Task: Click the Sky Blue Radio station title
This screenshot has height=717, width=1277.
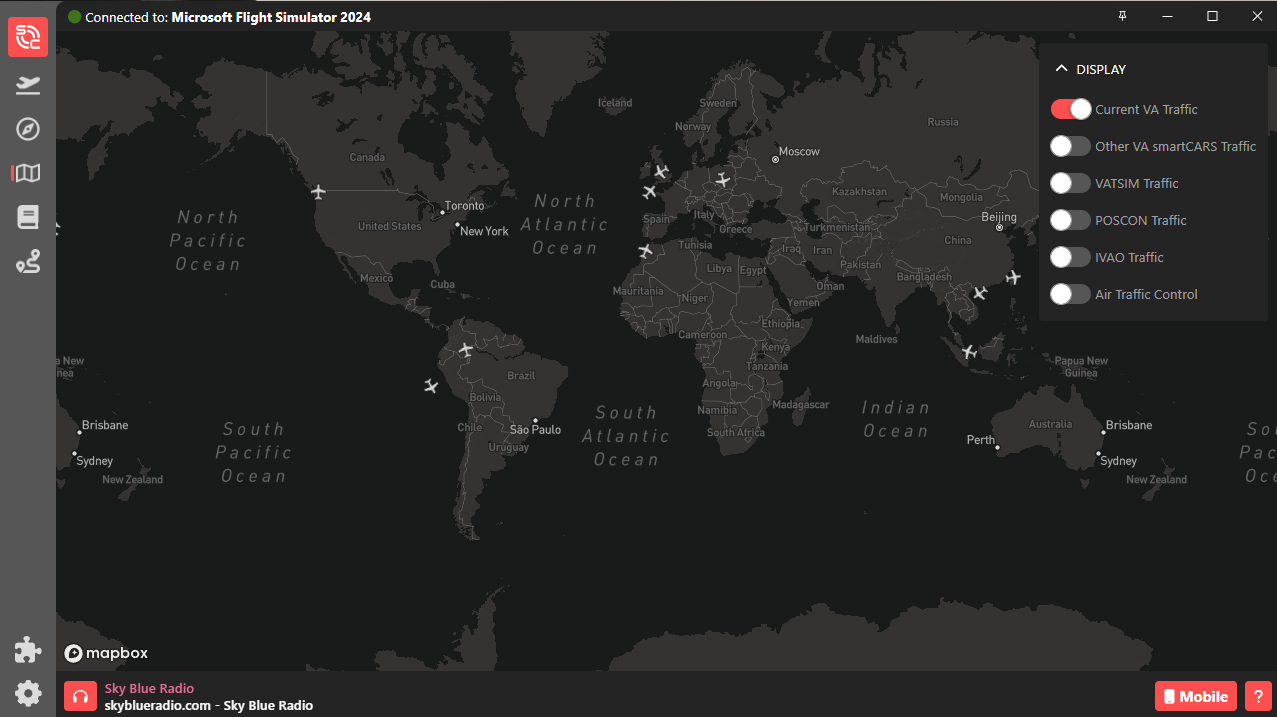Action: pos(149,688)
